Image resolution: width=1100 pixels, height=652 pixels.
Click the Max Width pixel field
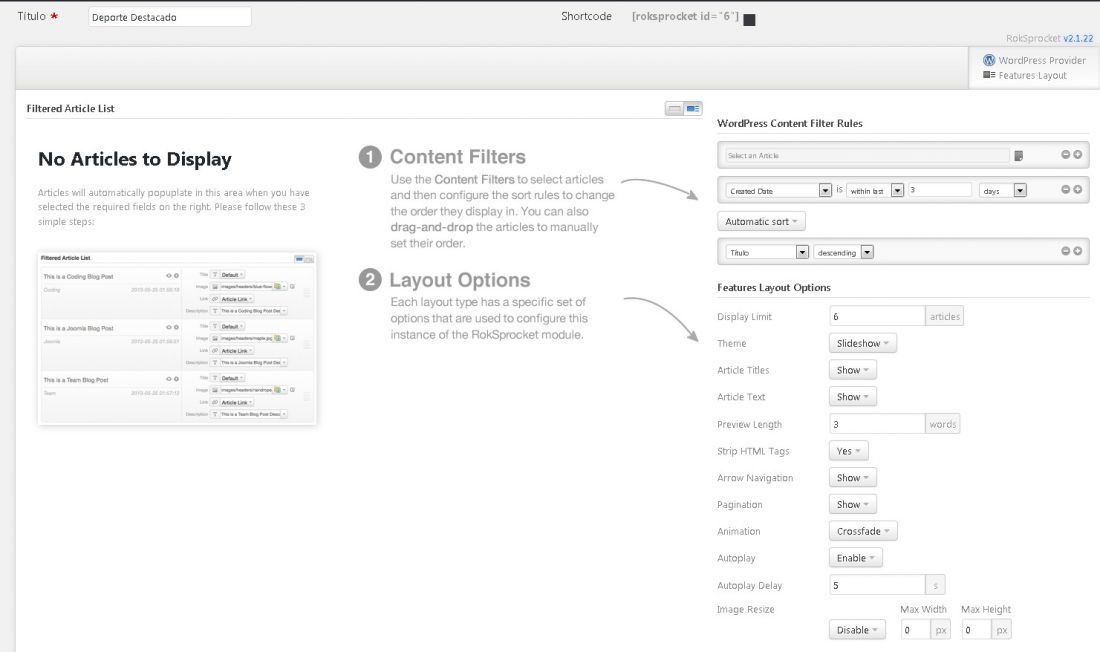point(915,630)
